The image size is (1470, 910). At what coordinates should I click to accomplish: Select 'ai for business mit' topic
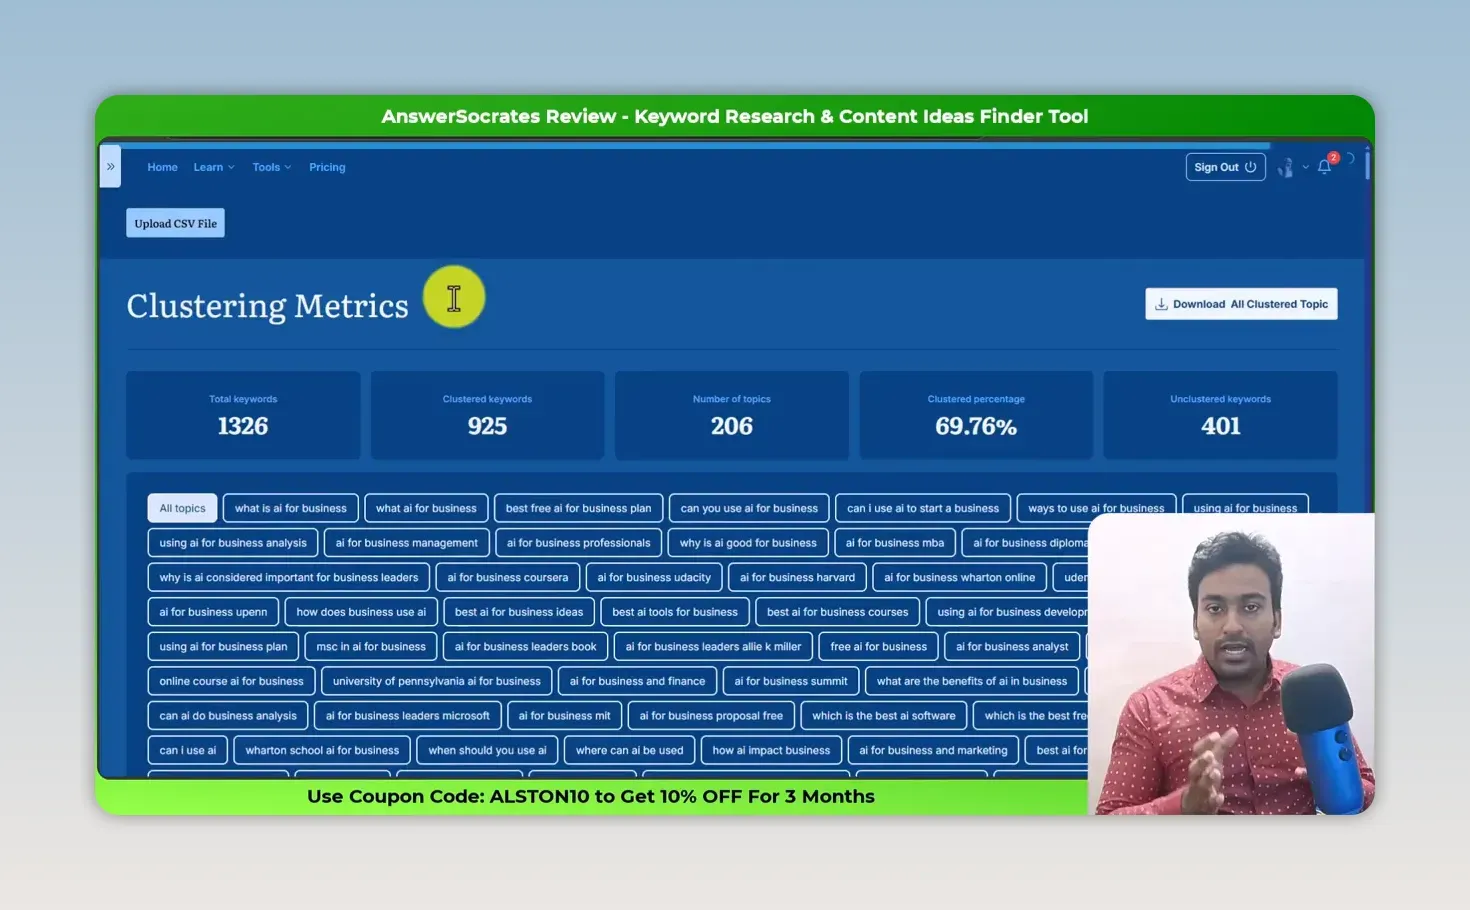tap(564, 715)
